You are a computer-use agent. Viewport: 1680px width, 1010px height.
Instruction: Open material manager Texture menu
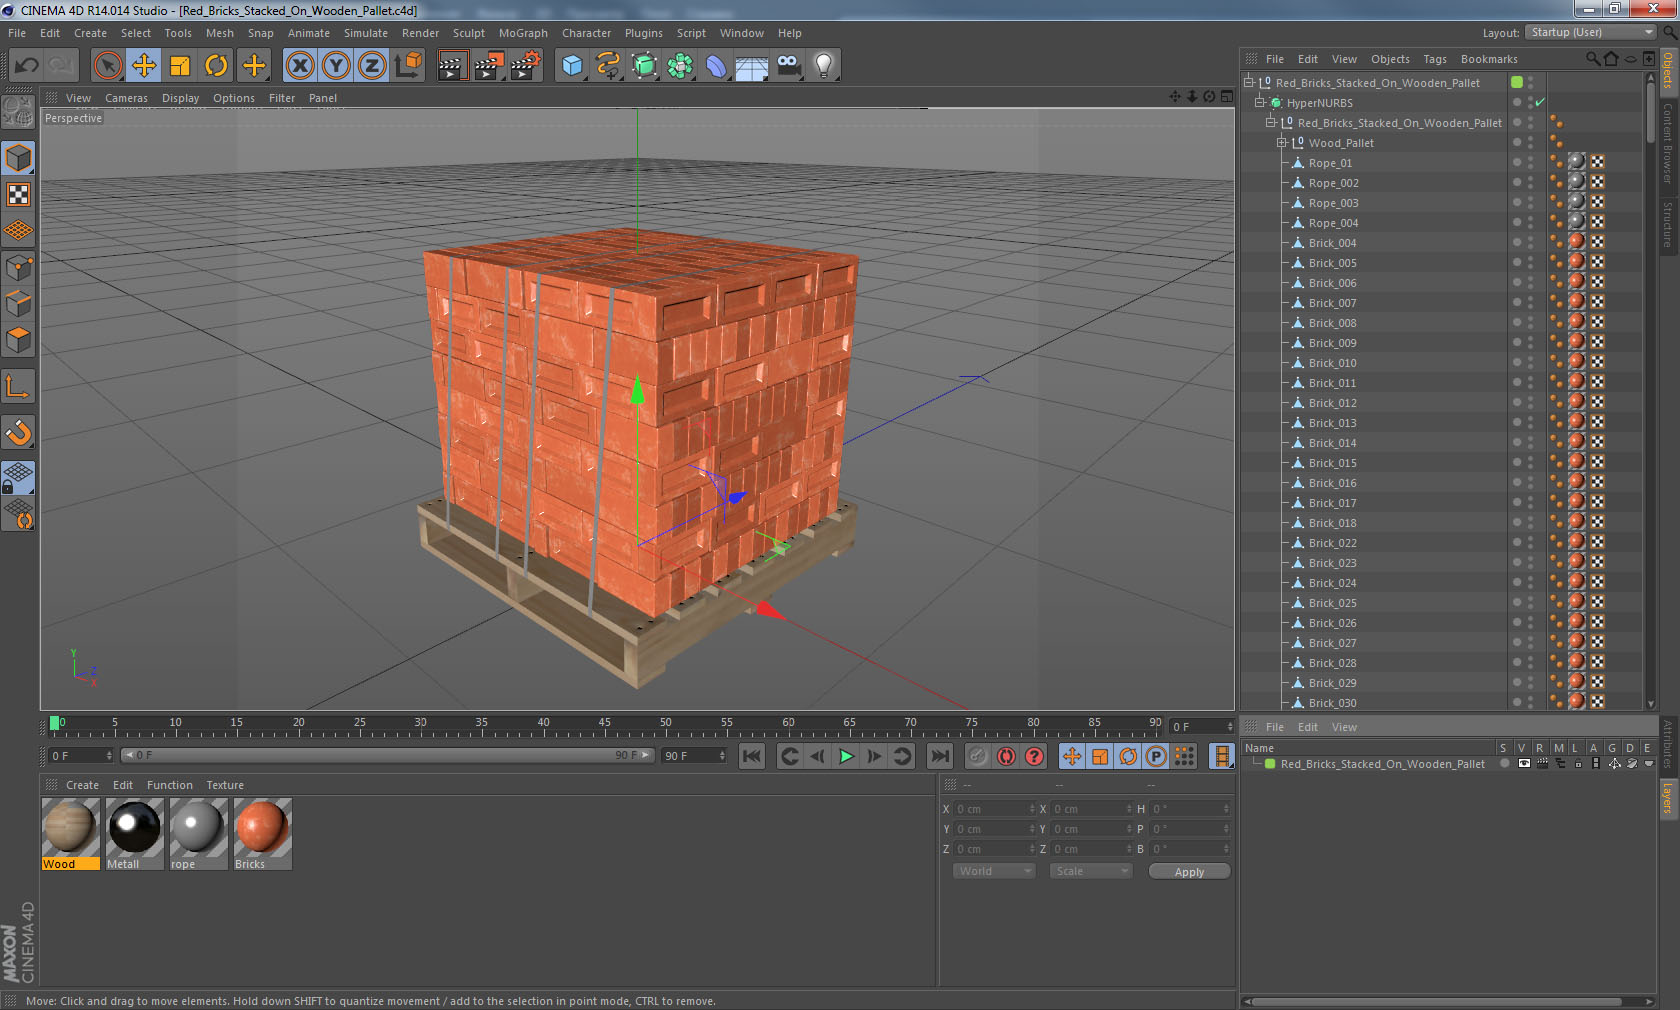[x=225, y=785]
